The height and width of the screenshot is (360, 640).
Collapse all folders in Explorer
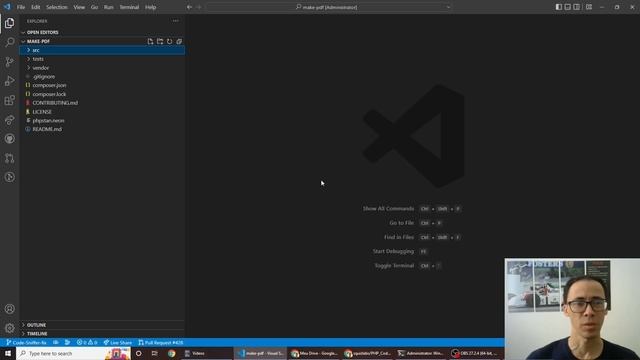click(179, 41)
